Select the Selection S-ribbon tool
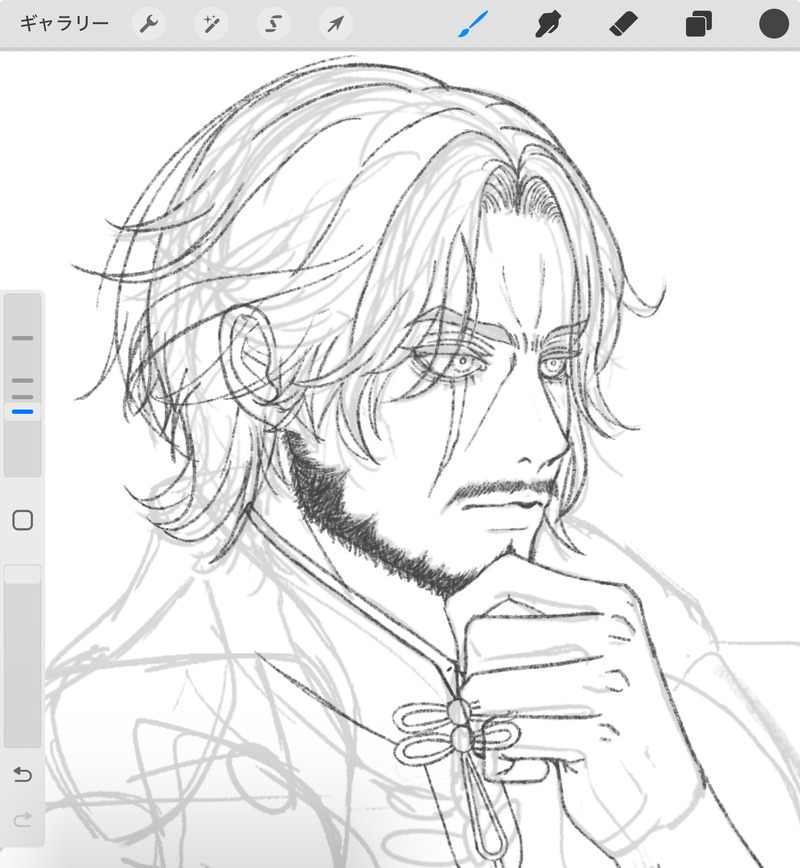Screen dimensions: 800x868 tap(273, 24)
